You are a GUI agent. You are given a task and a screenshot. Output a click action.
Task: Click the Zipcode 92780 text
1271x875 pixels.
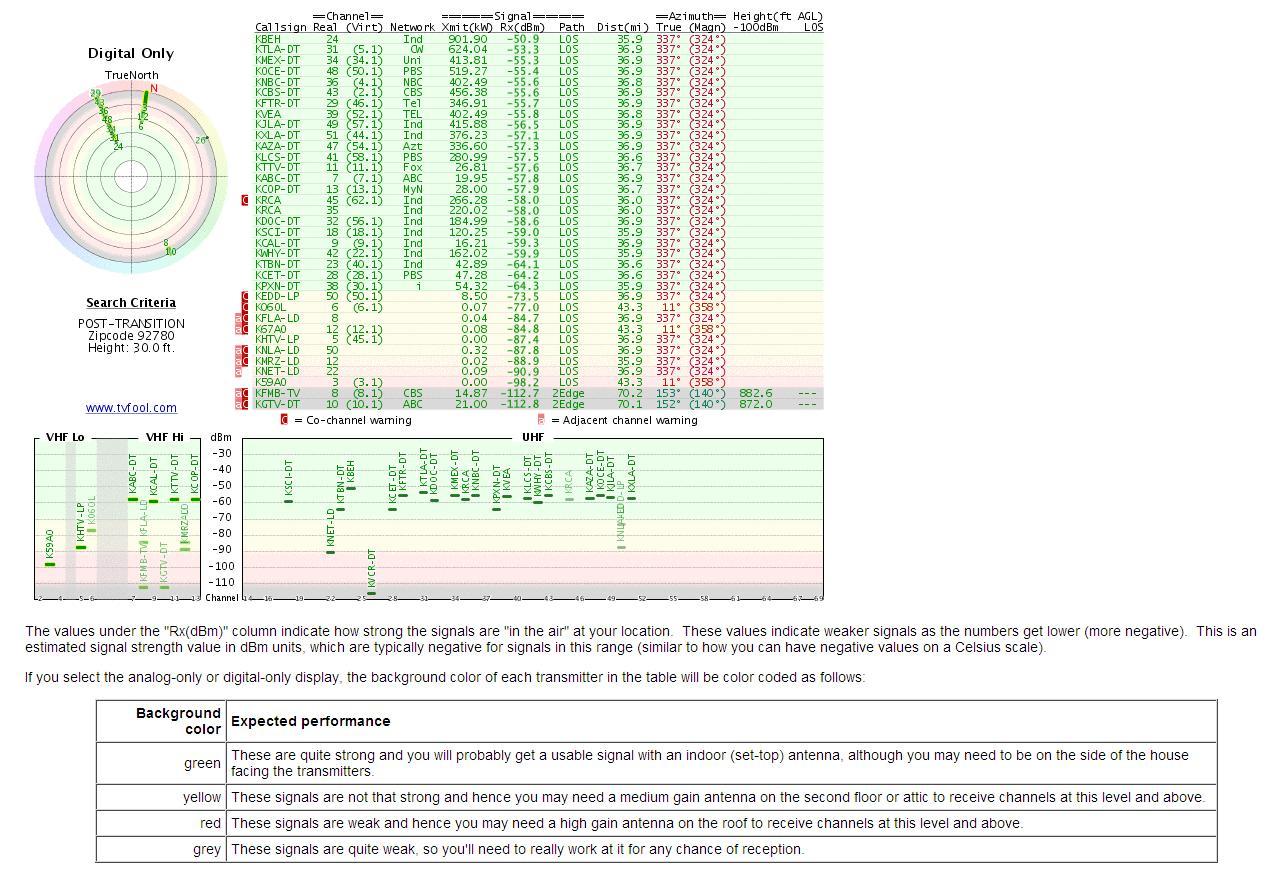[131, 336]
